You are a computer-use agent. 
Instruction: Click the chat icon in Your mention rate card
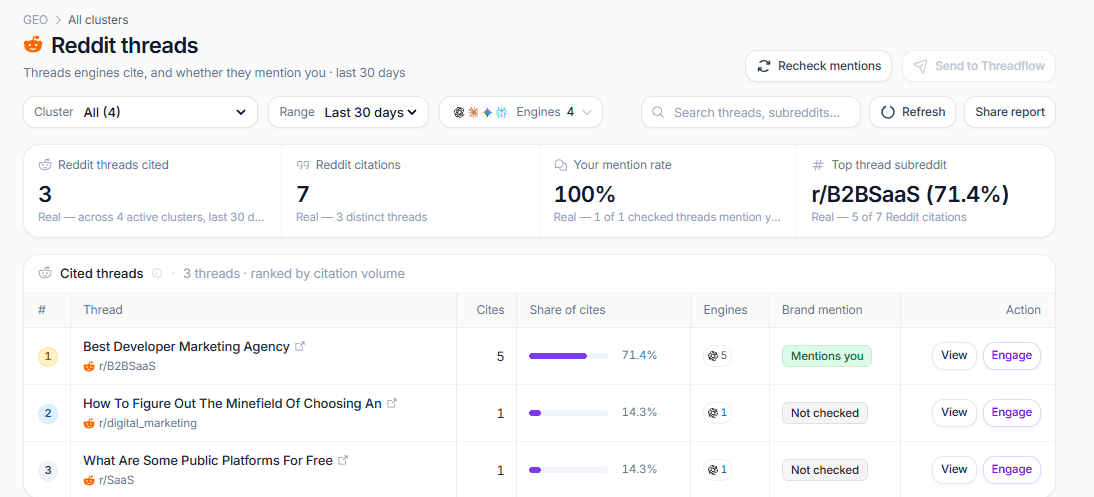(x=560, y=165)
